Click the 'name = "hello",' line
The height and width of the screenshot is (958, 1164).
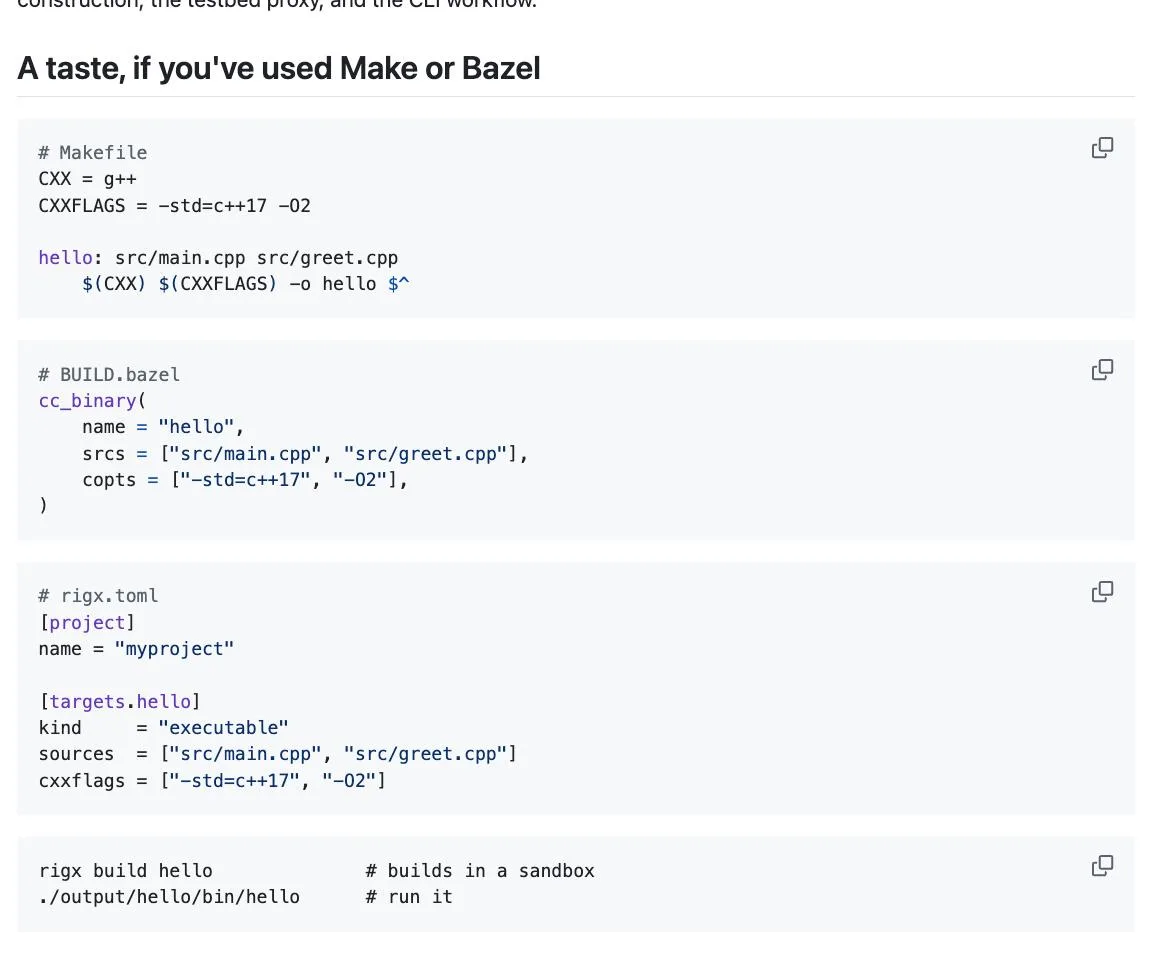163,427
